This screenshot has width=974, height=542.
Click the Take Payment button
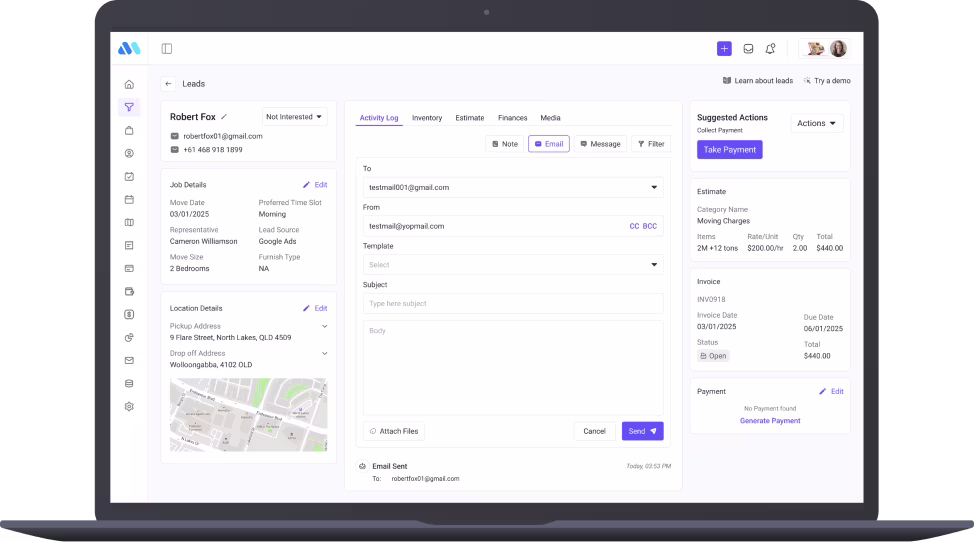coord(729,149)
